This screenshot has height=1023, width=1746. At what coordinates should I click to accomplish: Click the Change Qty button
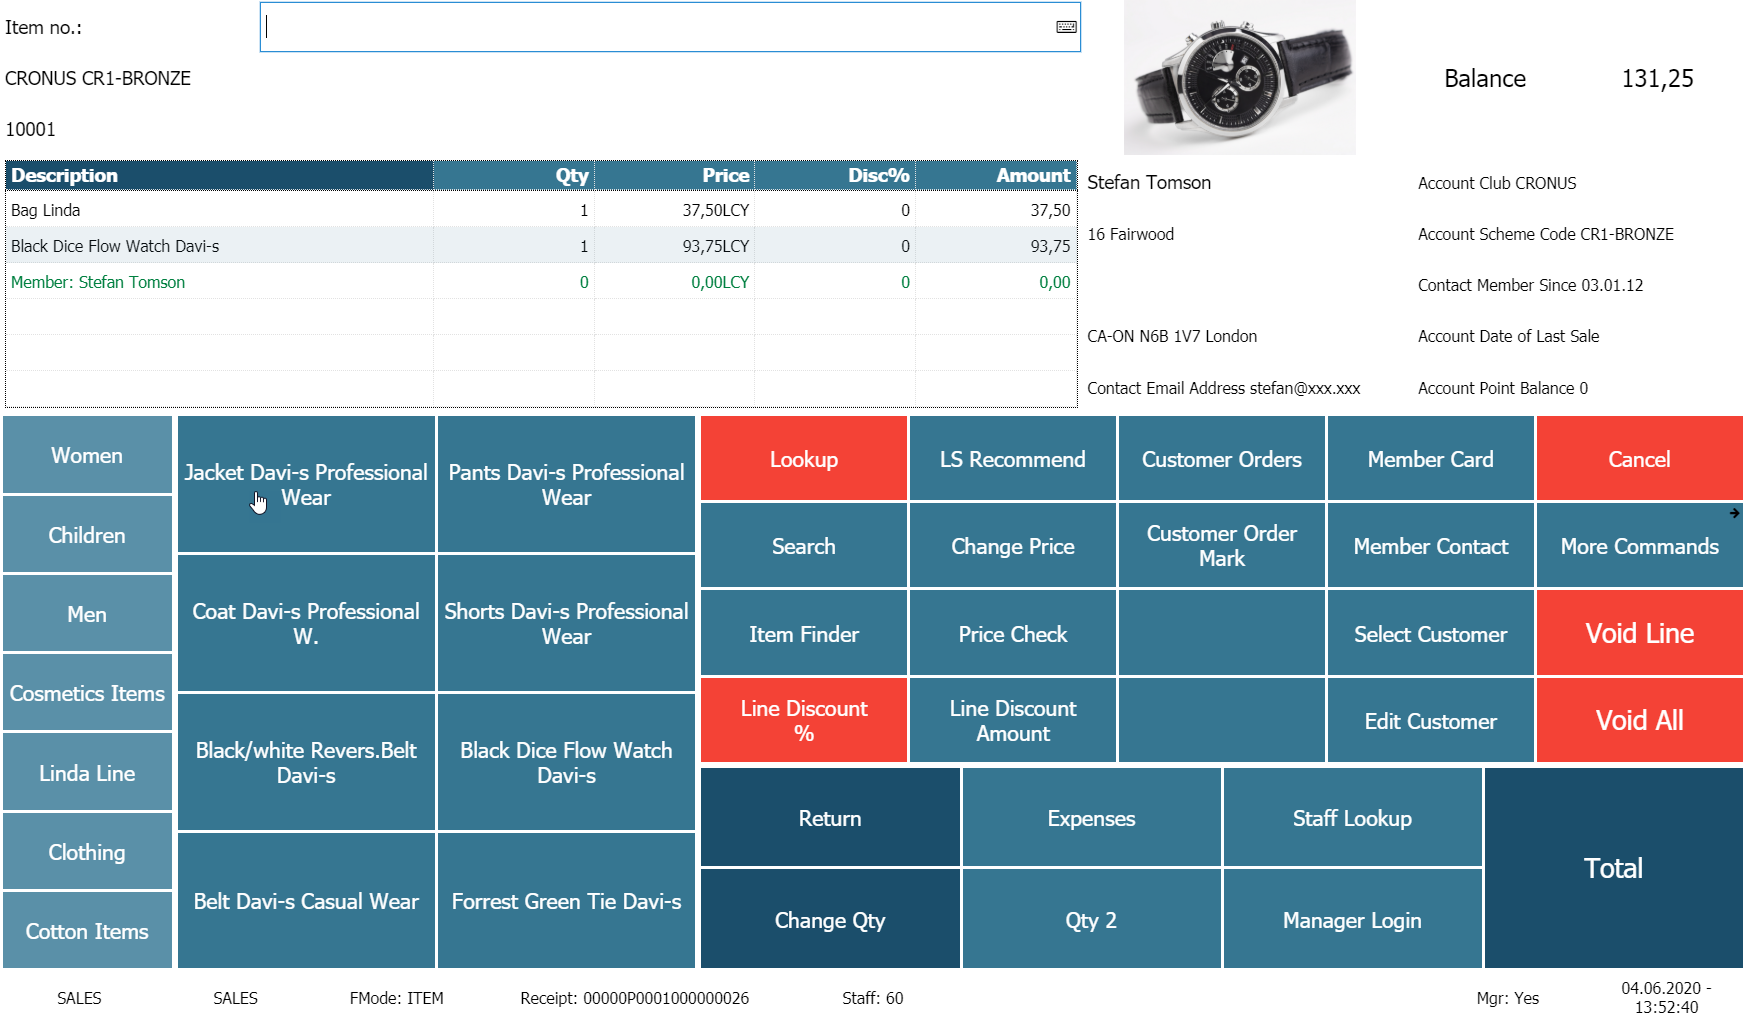coord(829,920)
